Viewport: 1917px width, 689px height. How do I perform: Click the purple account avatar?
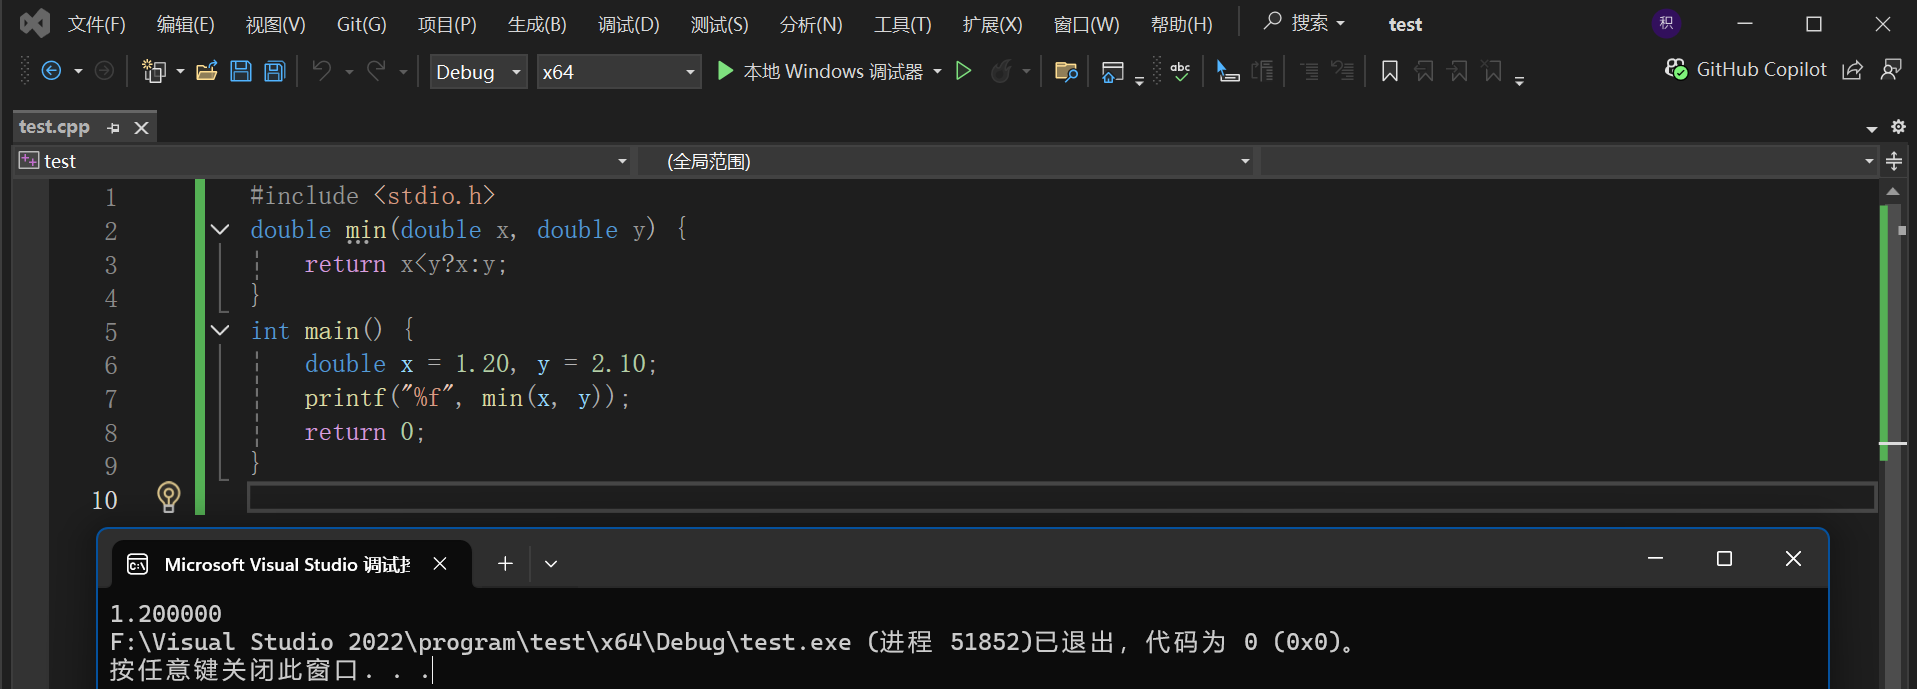pyautogui.click(x=1666, y=23)
